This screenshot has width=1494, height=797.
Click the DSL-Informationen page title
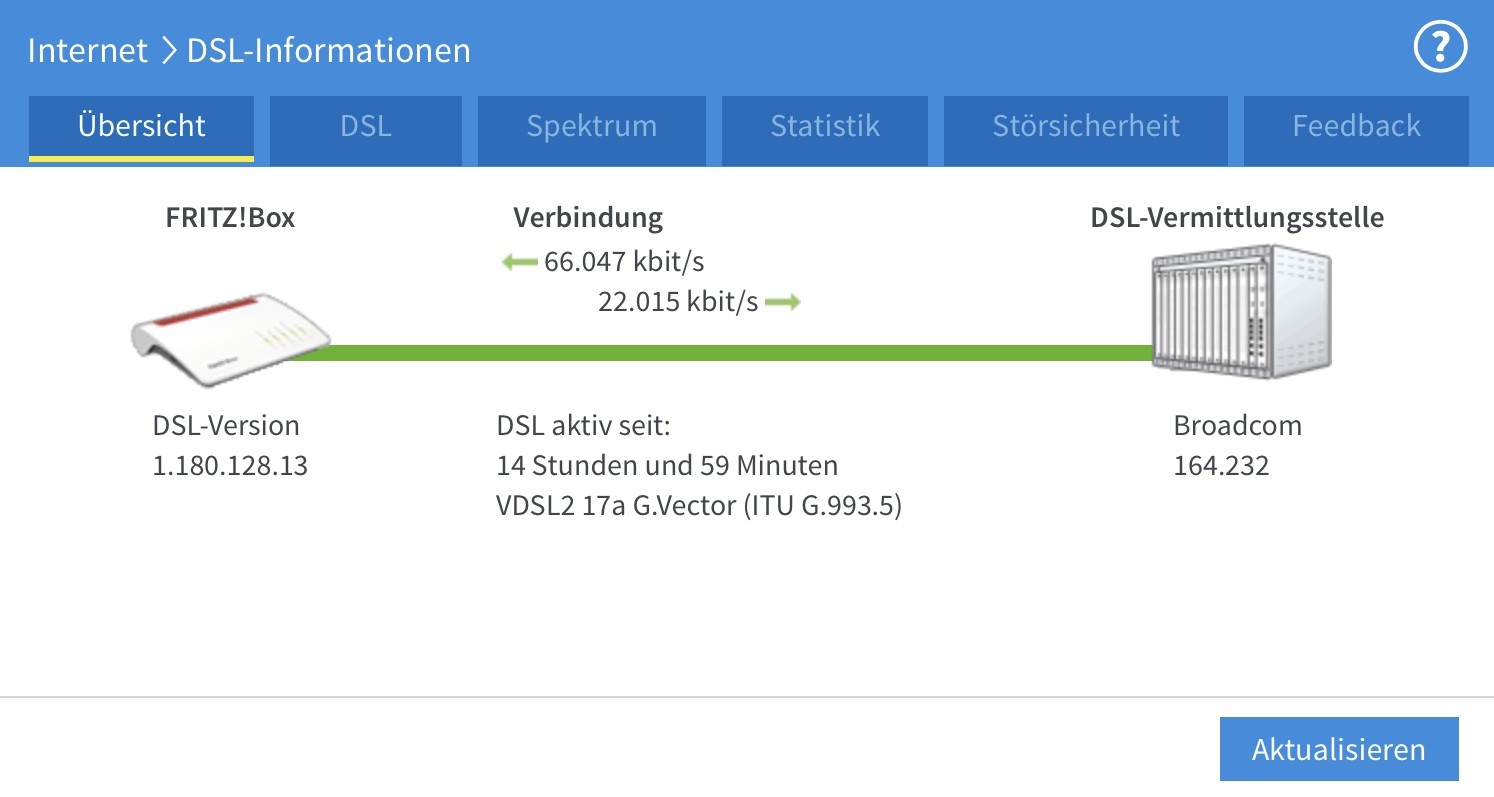(x=329, y=50)
